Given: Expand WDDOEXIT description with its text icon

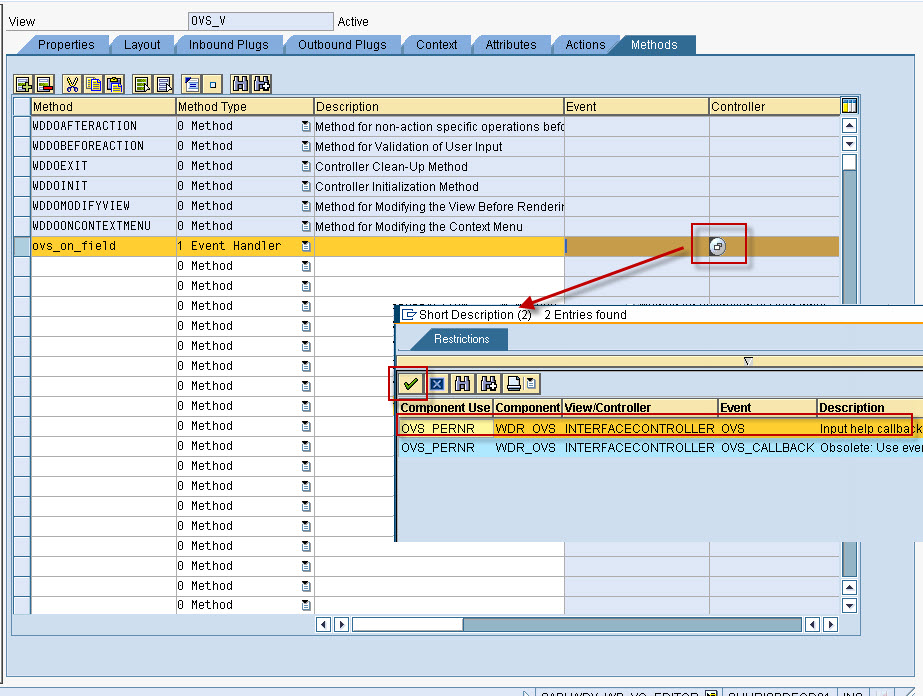Looking at the screenshot, I should 304,166.
